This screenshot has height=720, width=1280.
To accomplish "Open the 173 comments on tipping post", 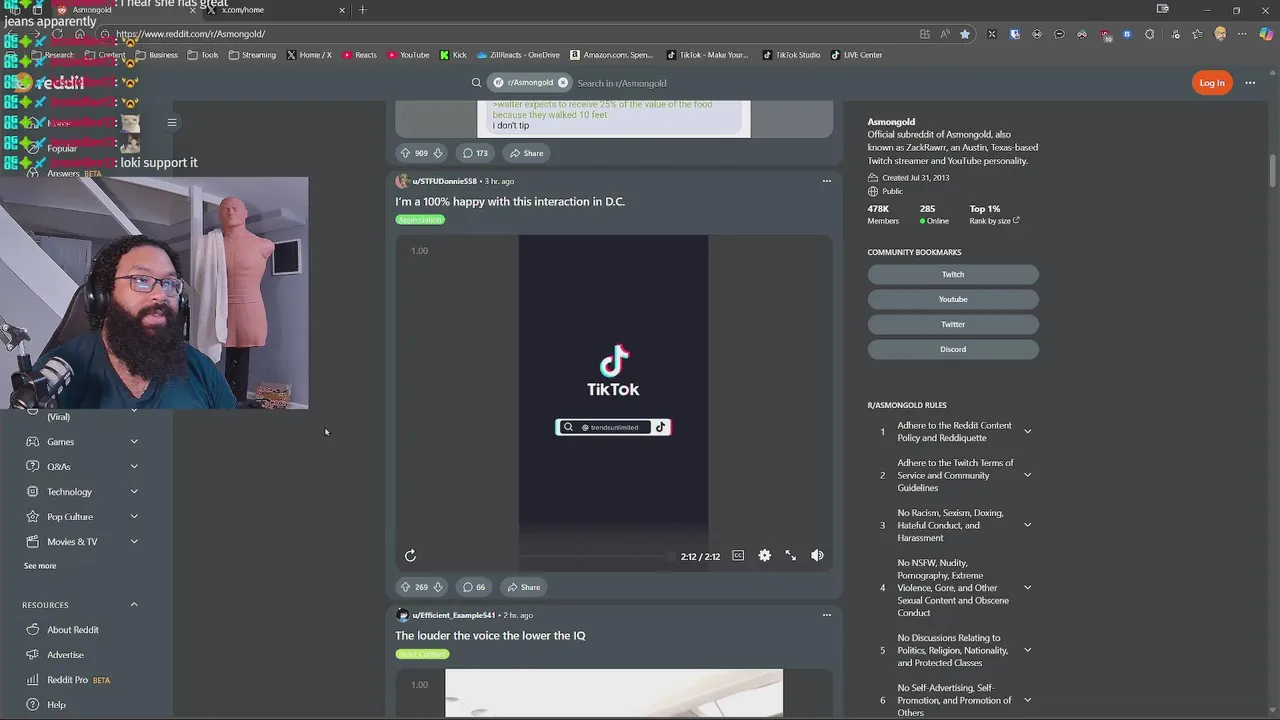I will pos(475,153).
